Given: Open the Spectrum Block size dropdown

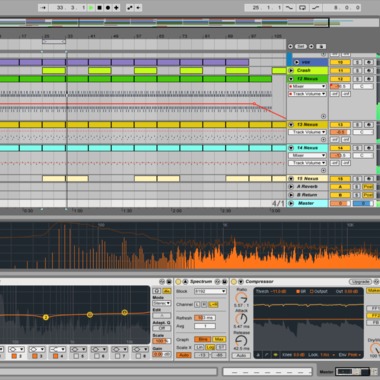Looking at the screenshot, I should point(210,291).
